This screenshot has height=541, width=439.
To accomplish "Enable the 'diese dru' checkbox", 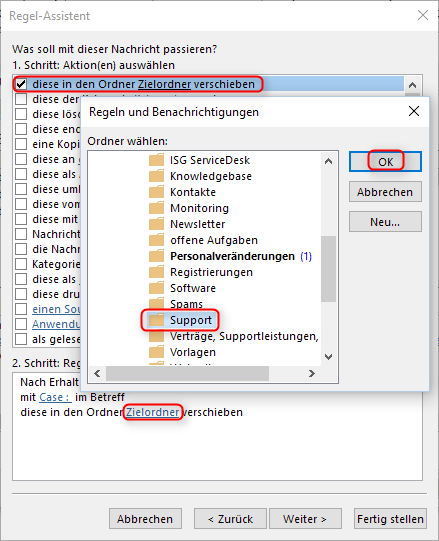I will [x=21, y=294].
